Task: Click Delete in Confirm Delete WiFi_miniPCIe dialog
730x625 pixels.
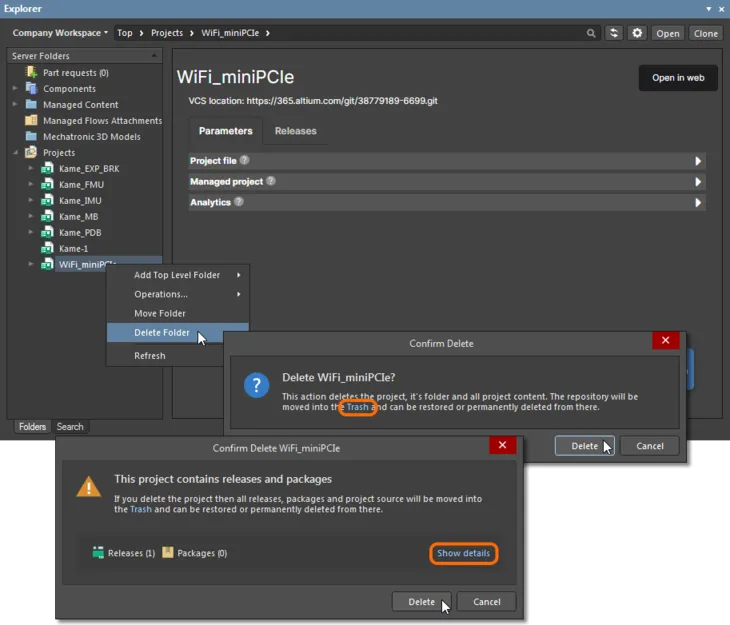Action: (421, 602)
